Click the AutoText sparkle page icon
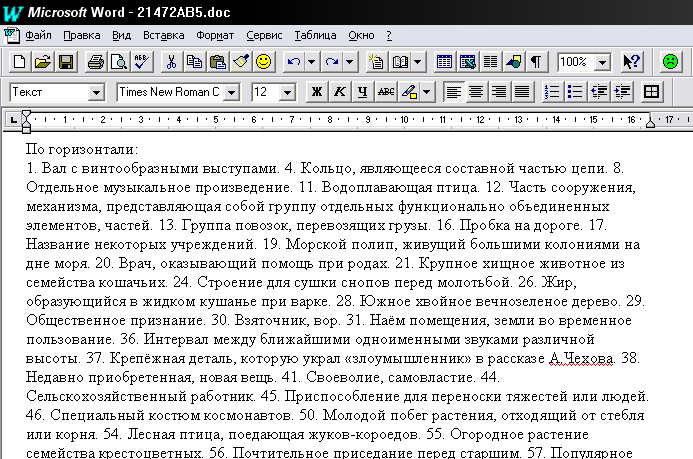Image resolution: width=693 pixels, height=459 pixels. (376, 62)
